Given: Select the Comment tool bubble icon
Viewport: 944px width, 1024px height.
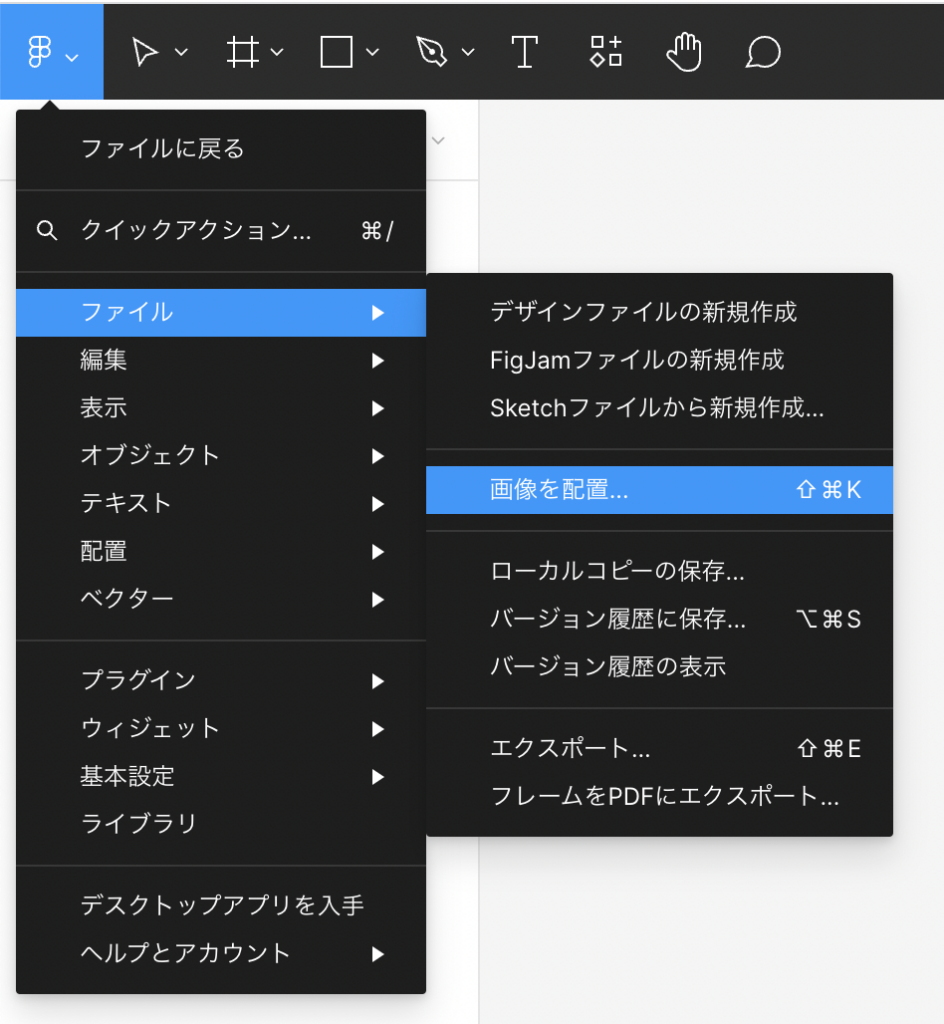Looking at the screenshot, I should (762, 52).
